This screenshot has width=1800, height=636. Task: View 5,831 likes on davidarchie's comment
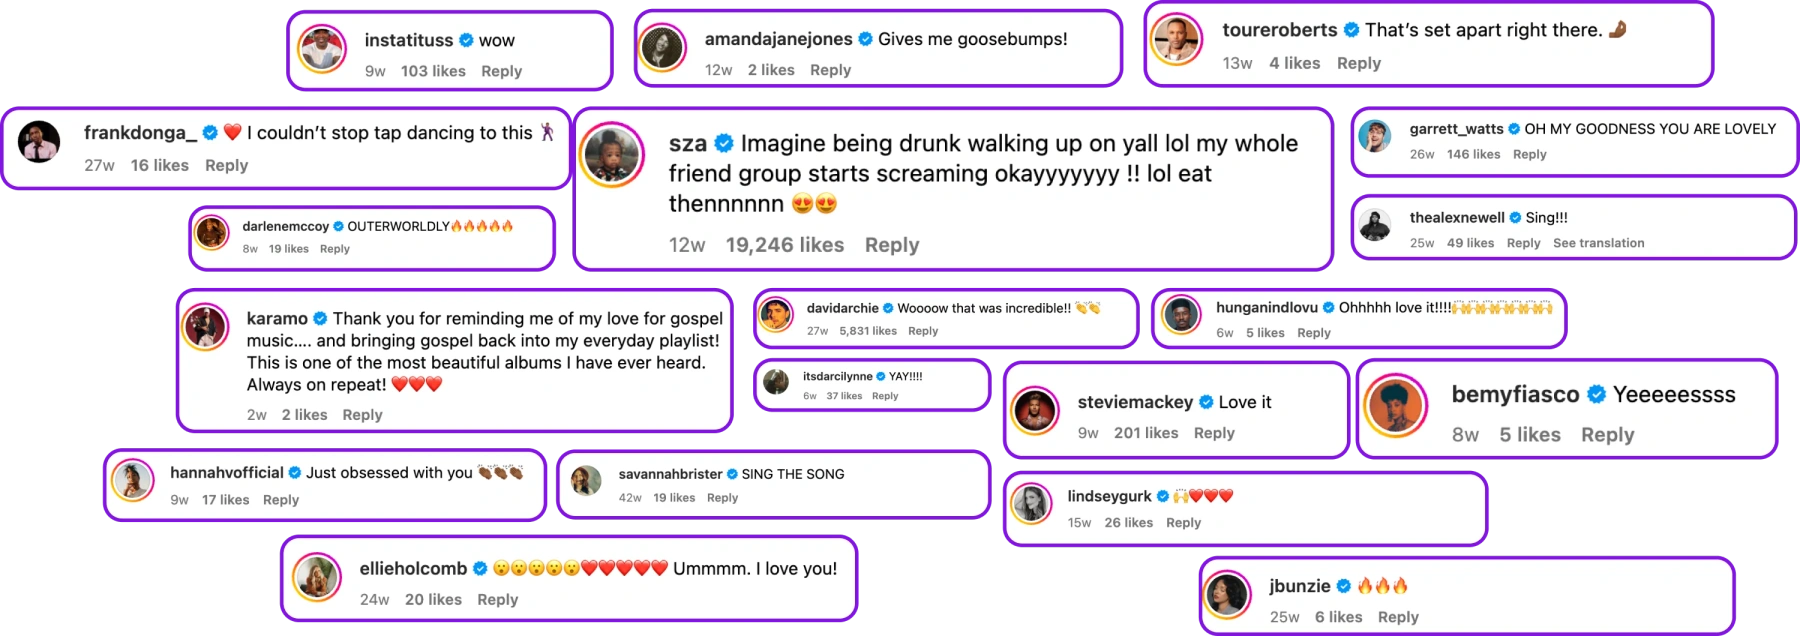[x=868, y=331]
